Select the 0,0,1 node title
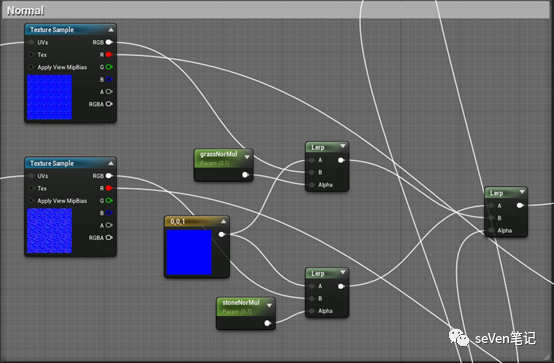The height and width of the screenshot is (363, 554). coord(177,222)
